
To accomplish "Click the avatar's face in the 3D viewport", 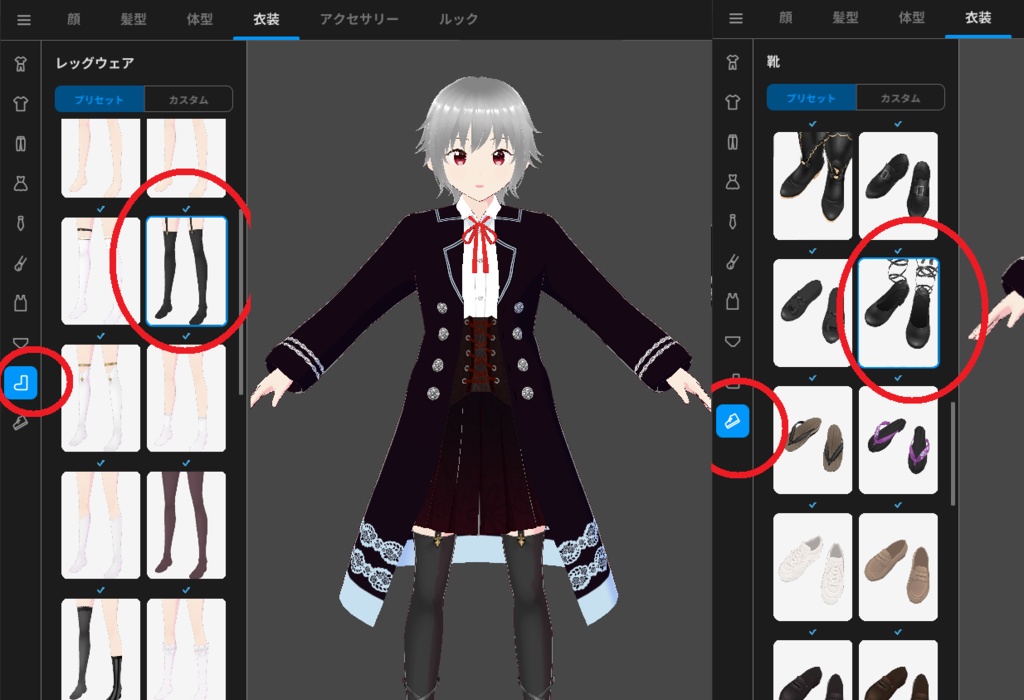I will [479, 162].
